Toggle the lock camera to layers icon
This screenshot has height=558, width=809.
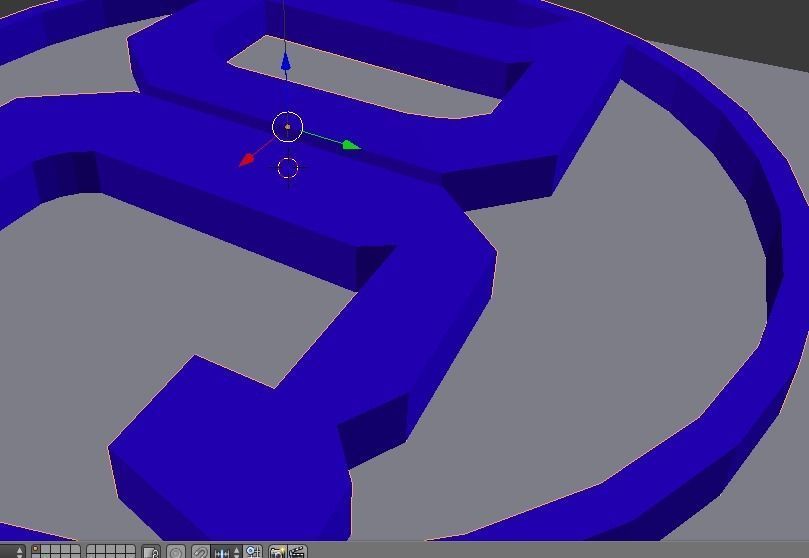pyautogui.click(x=151, y=552)
